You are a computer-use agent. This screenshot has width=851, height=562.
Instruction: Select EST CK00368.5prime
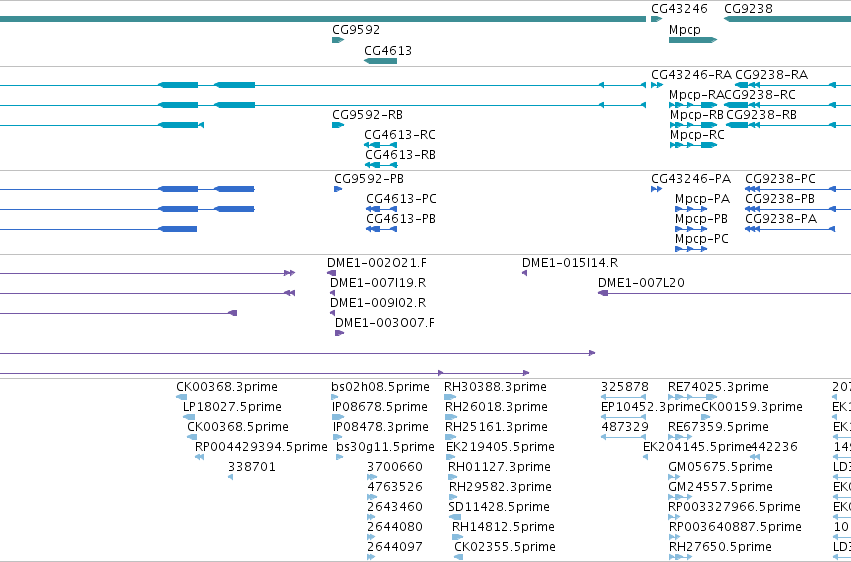238,427
